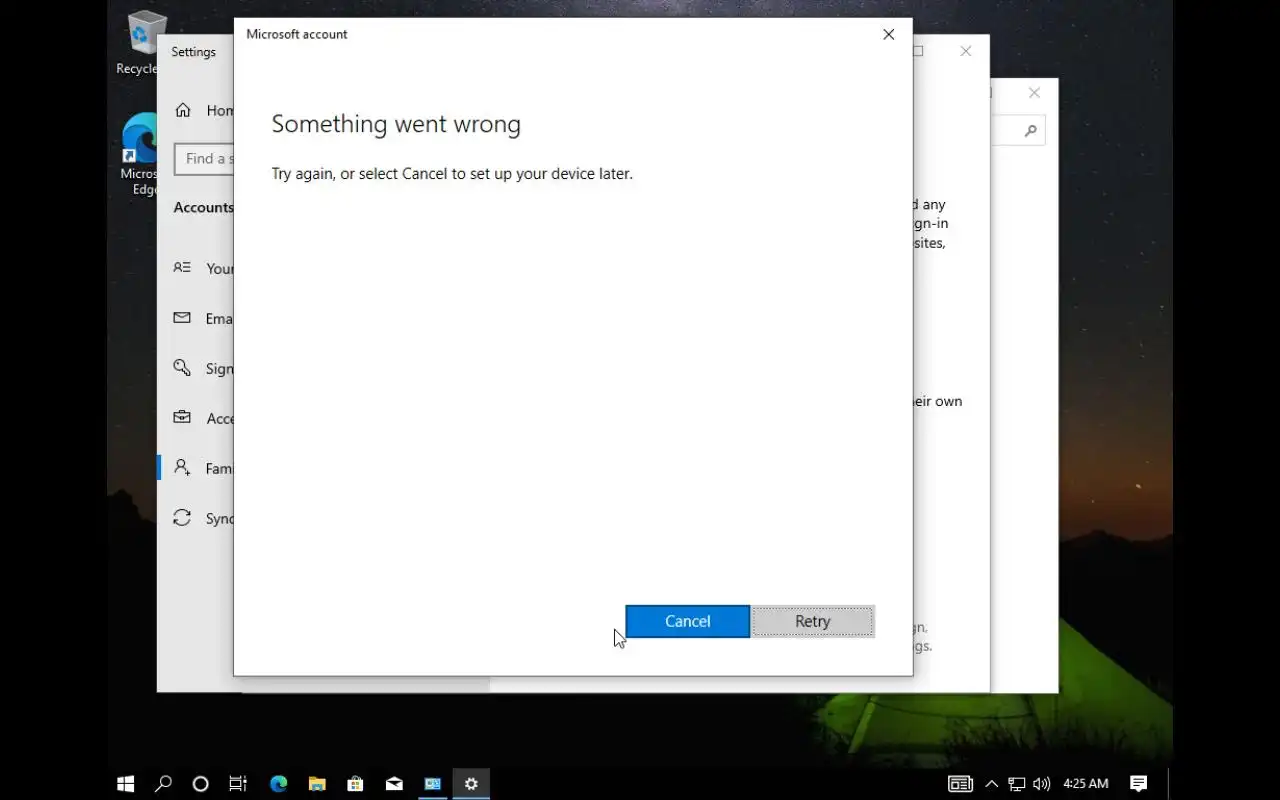Open Cortana from the taskbar
This screenshot has width=1280, height=800.
(x=200, y=784)
